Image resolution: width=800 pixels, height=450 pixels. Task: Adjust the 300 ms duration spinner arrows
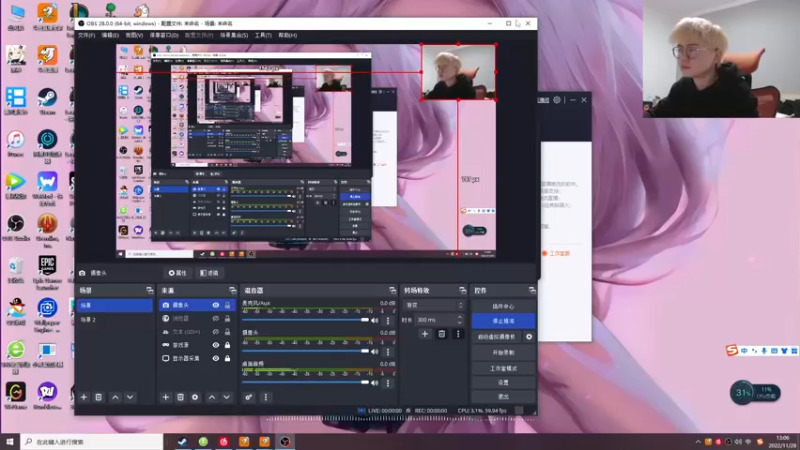pos(460,320)
